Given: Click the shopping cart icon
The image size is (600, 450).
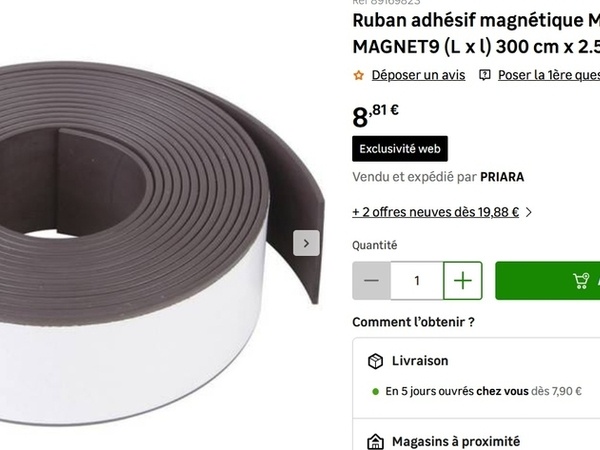Looking at the screenshot, I should tap(581, 280).
